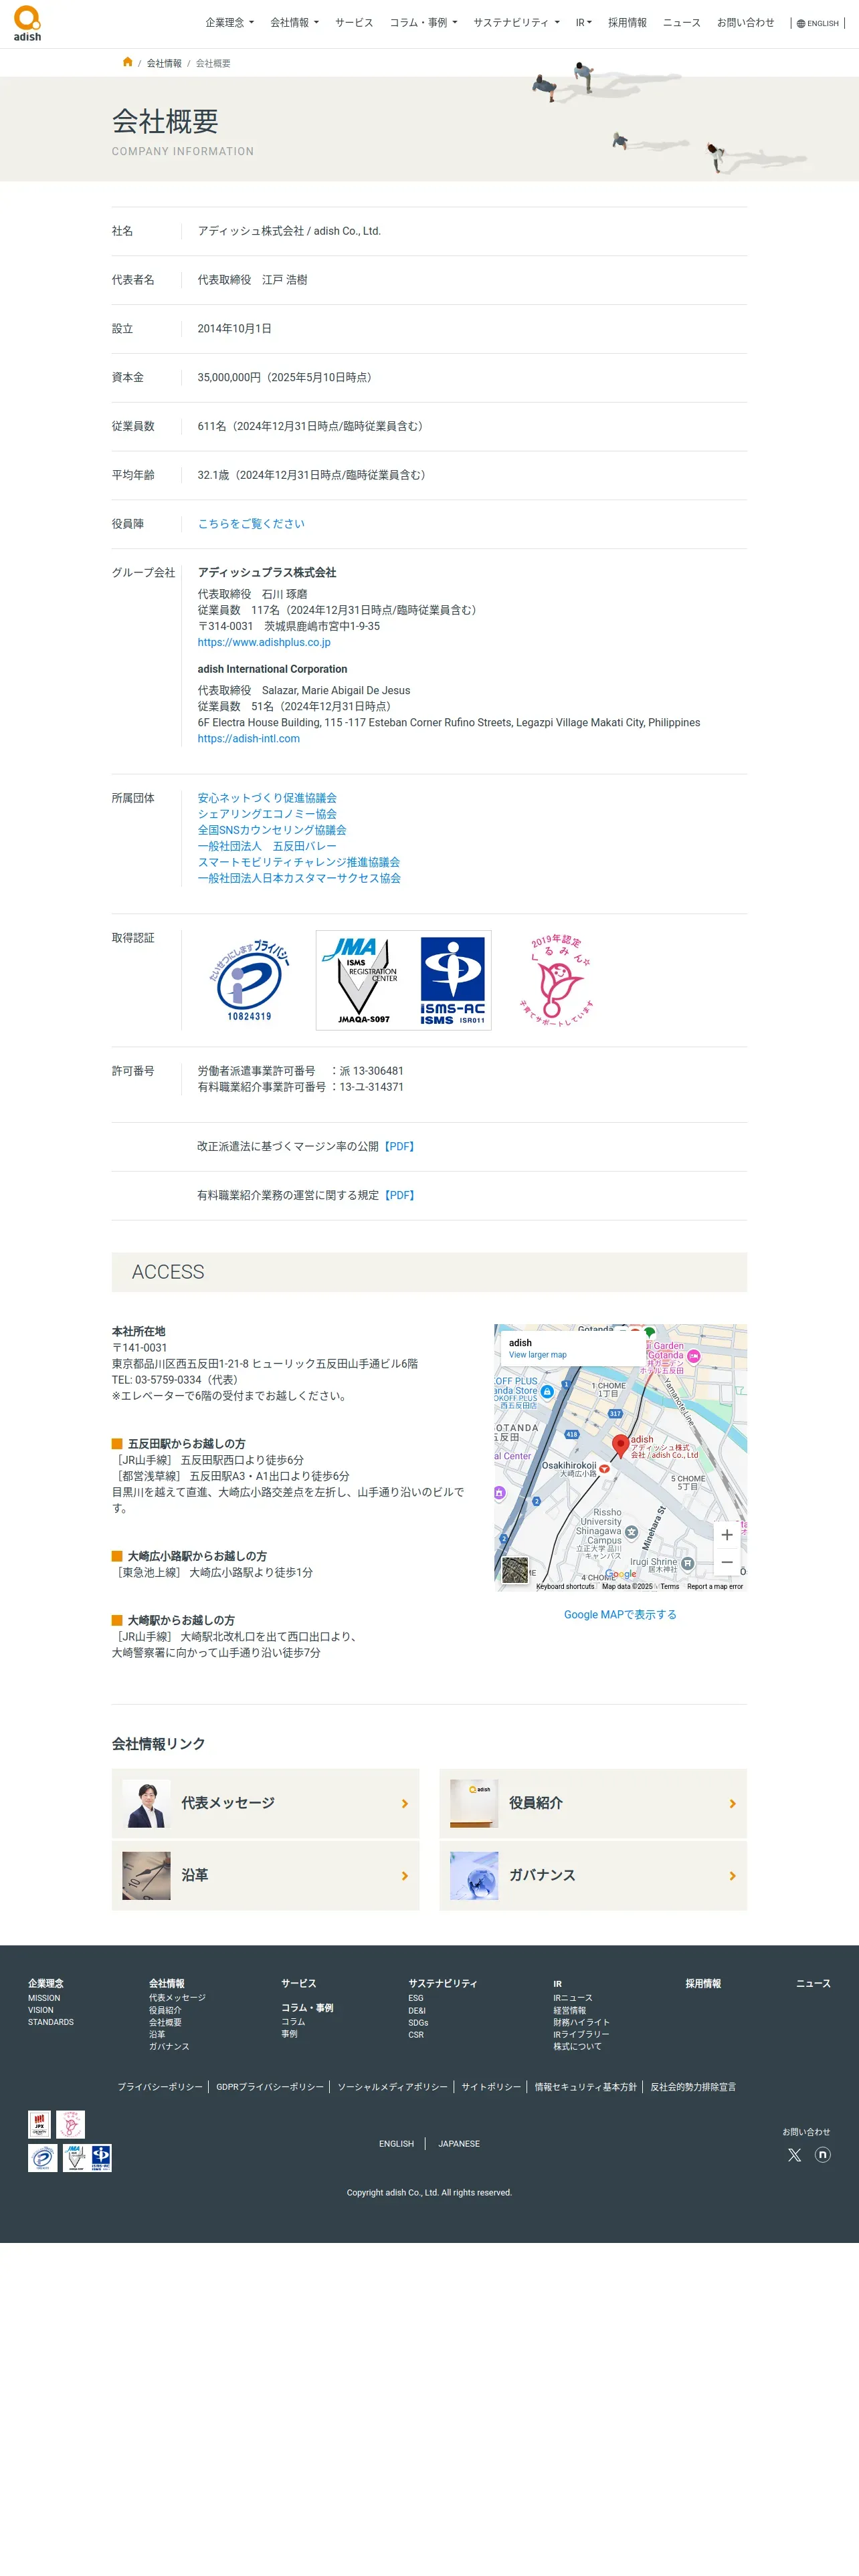
Task: Select ENGLISH in the footer language switch
Action: pyautogui.click(x=396, y=2144)
